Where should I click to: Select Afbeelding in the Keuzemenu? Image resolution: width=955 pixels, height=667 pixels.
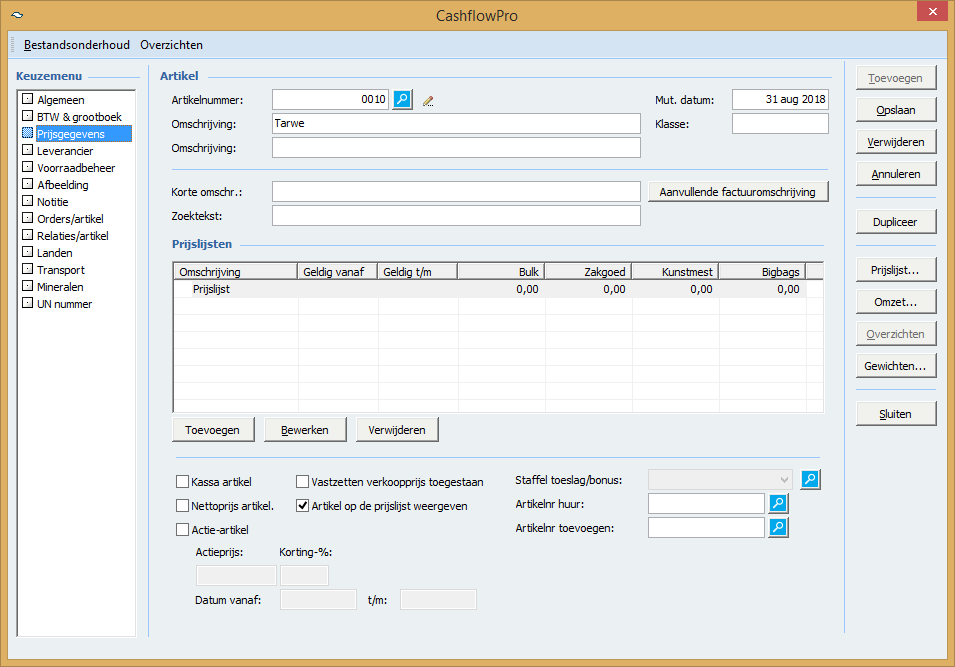coord(62,185)
